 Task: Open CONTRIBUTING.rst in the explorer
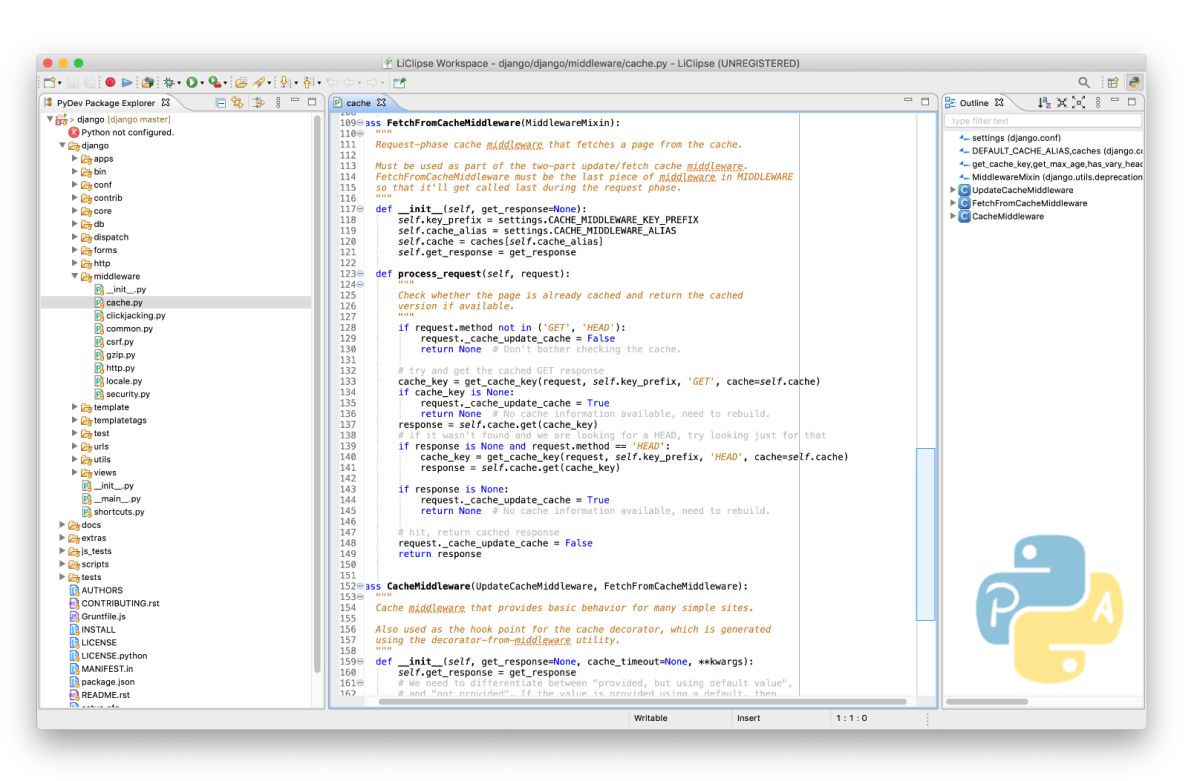click(x=120, y=603)
